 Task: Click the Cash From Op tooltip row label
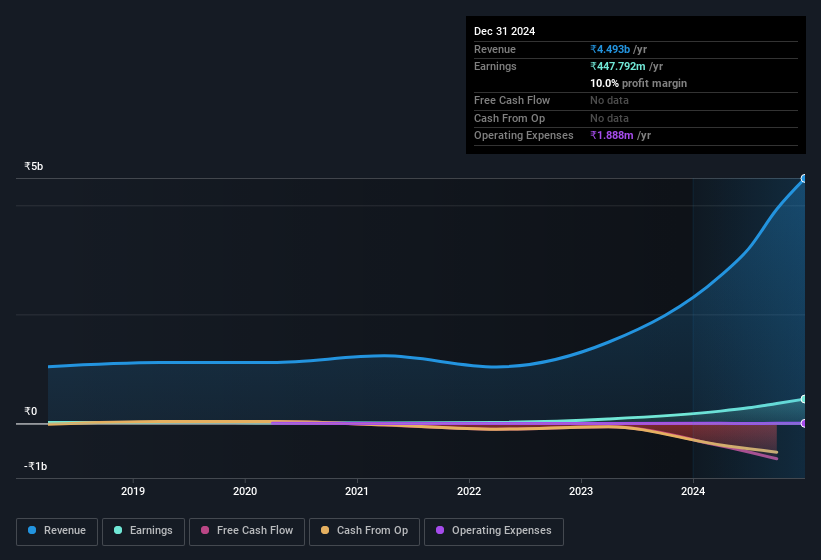pyautogui.click(x=509, y=118)
